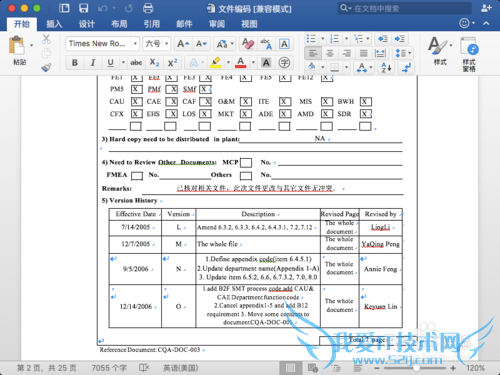This screenshot has width=500, height=375.
Task: Toggle the BWH checkbox
Action: pos(366,102)
